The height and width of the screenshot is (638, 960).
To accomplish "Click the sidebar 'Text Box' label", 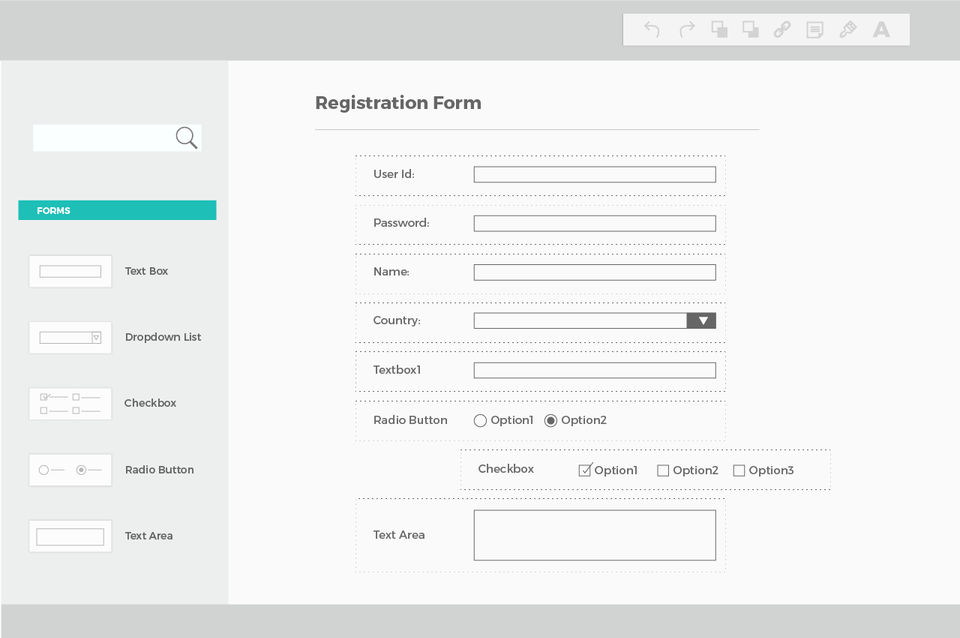I will tap(146, 271).
